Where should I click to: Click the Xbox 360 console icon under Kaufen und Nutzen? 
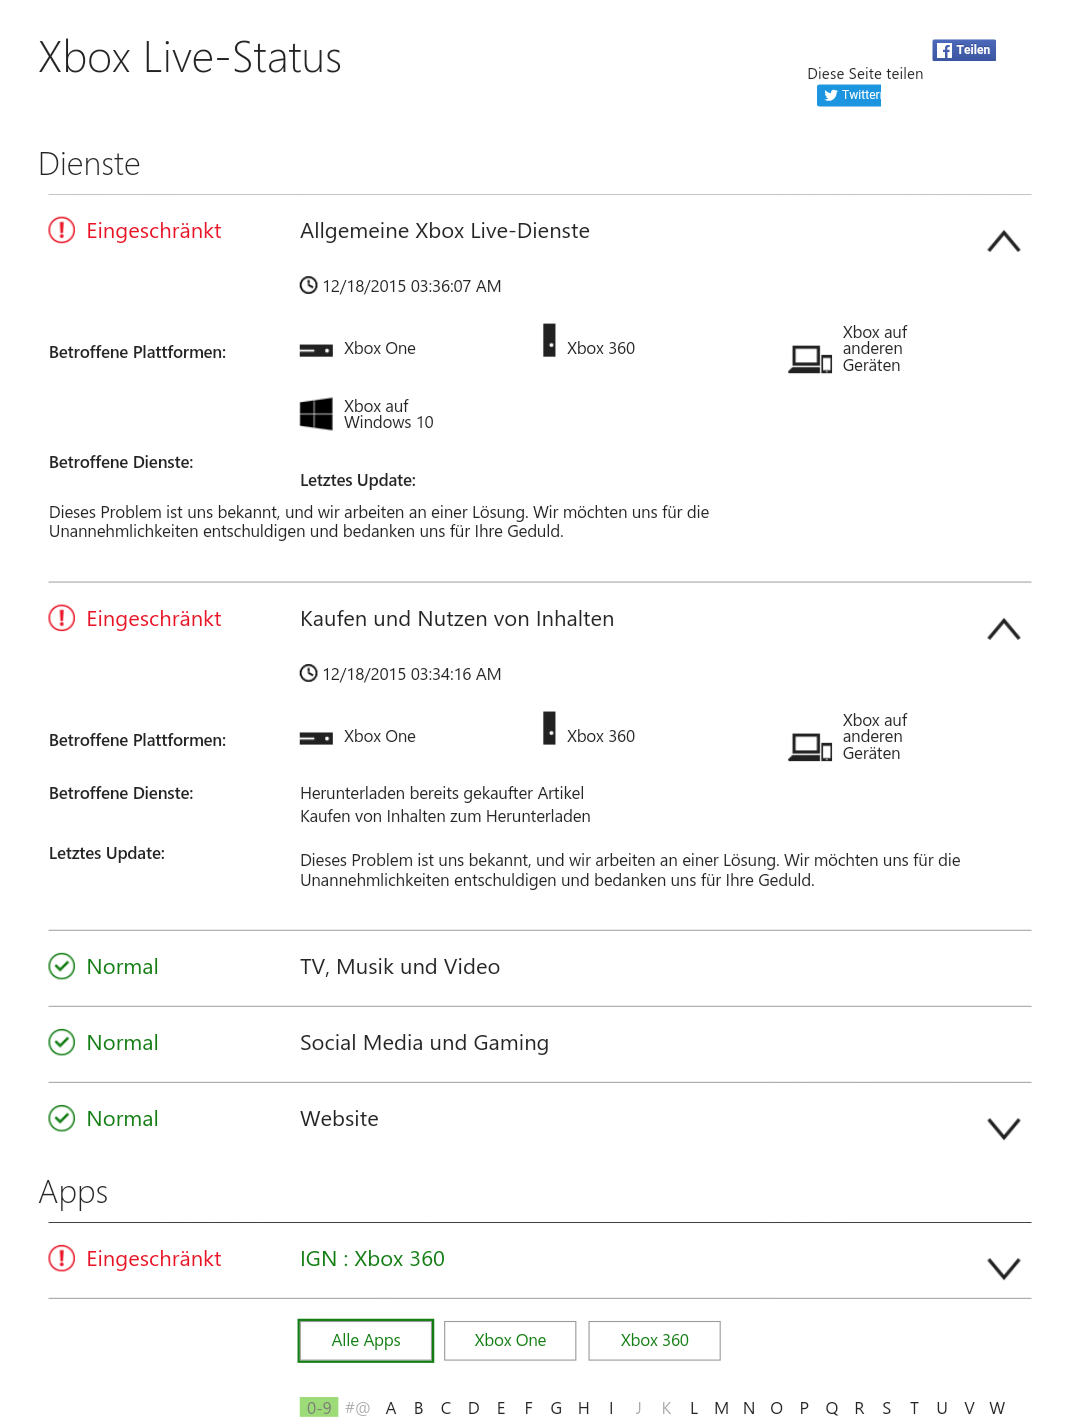549,728
